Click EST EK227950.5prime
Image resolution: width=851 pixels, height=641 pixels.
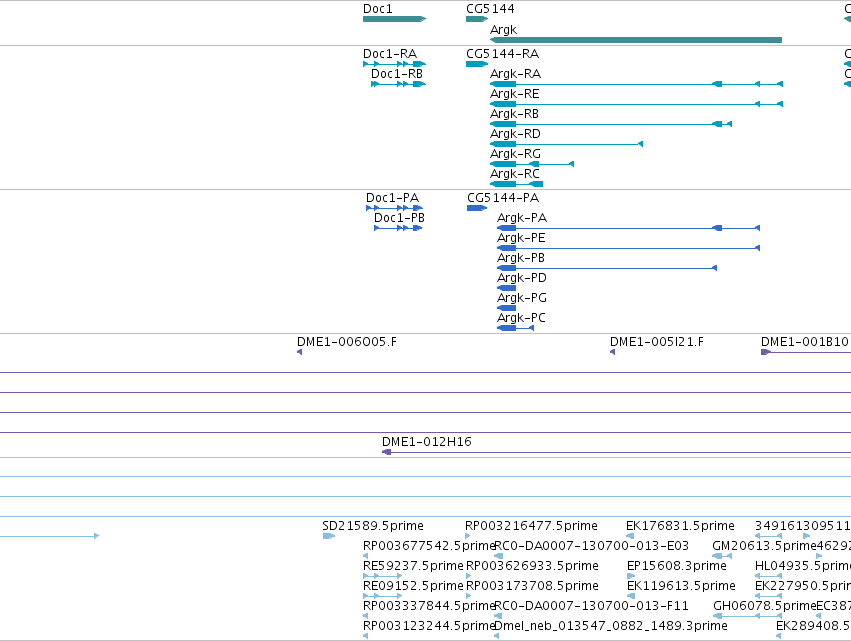pyautogui.click(x=769, y=596)
